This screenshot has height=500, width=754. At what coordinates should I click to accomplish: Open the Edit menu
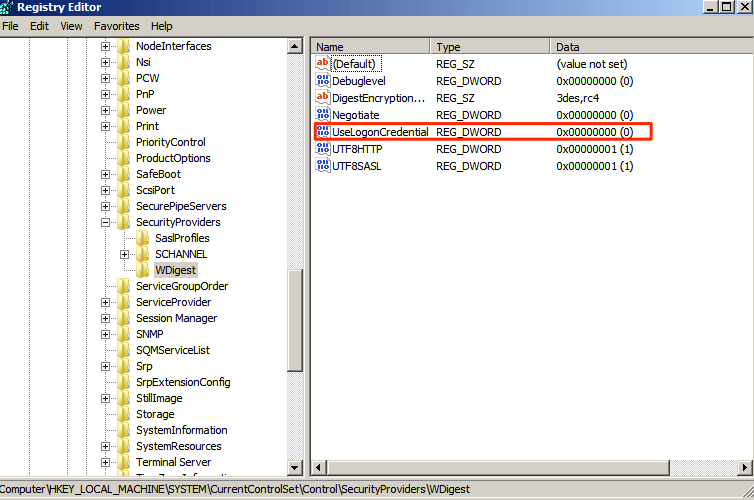(x=39, y=26)
